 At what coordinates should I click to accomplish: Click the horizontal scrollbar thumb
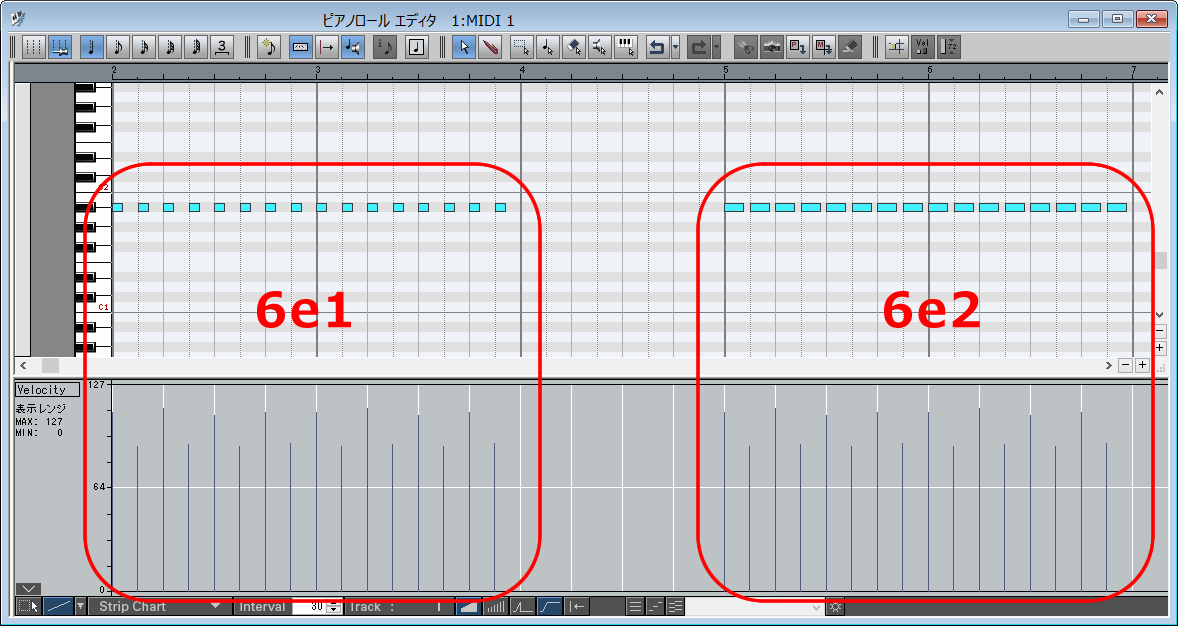[x=50, y=366]
